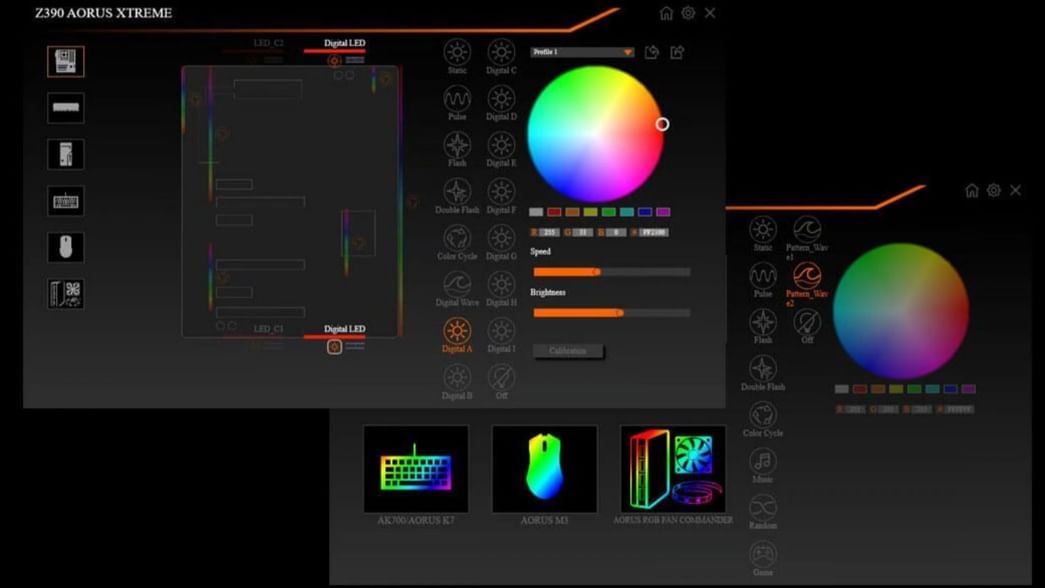The image size is (1045, 588).
Task: Open the RAM lighting section
Action: 64,107
